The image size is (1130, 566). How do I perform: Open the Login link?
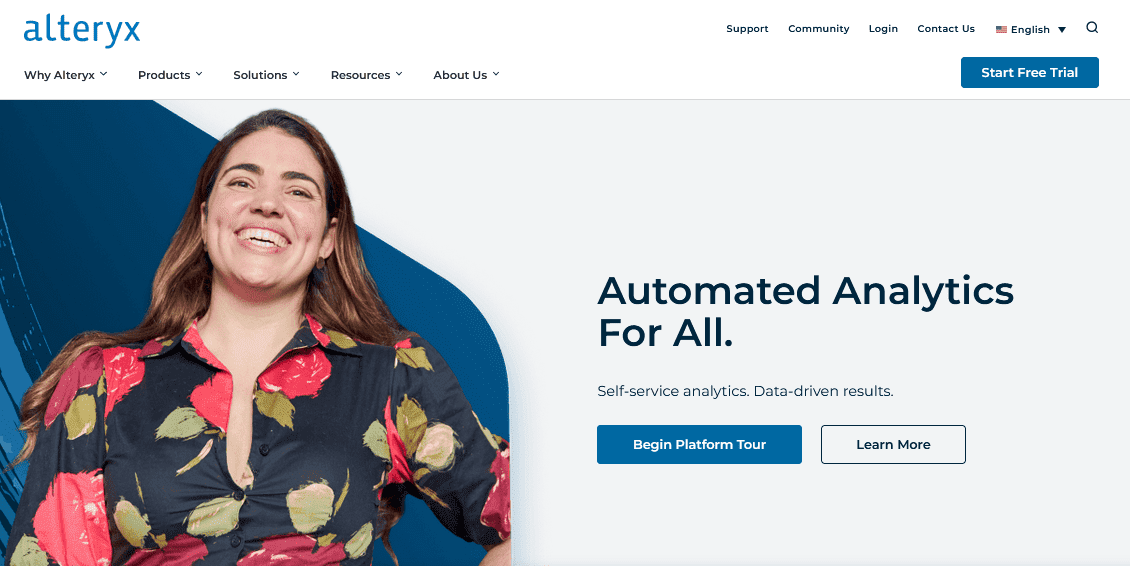pos(884,29)
